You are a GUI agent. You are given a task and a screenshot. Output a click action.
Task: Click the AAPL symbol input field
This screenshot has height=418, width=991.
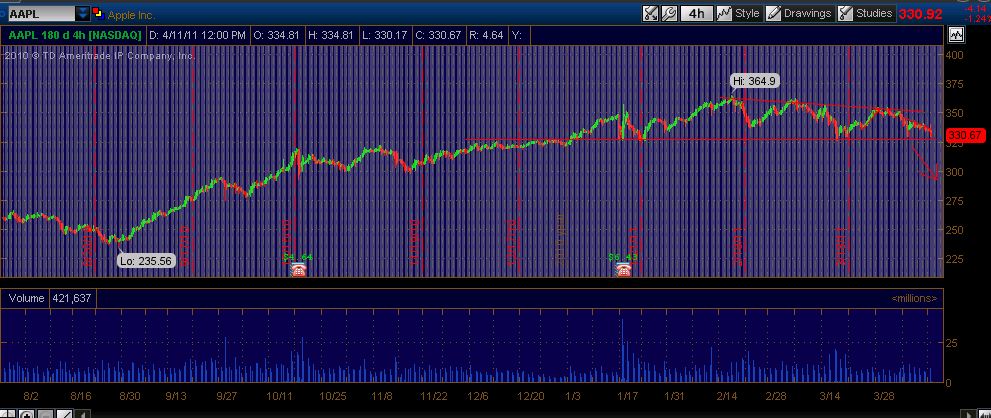click(40, 13)
